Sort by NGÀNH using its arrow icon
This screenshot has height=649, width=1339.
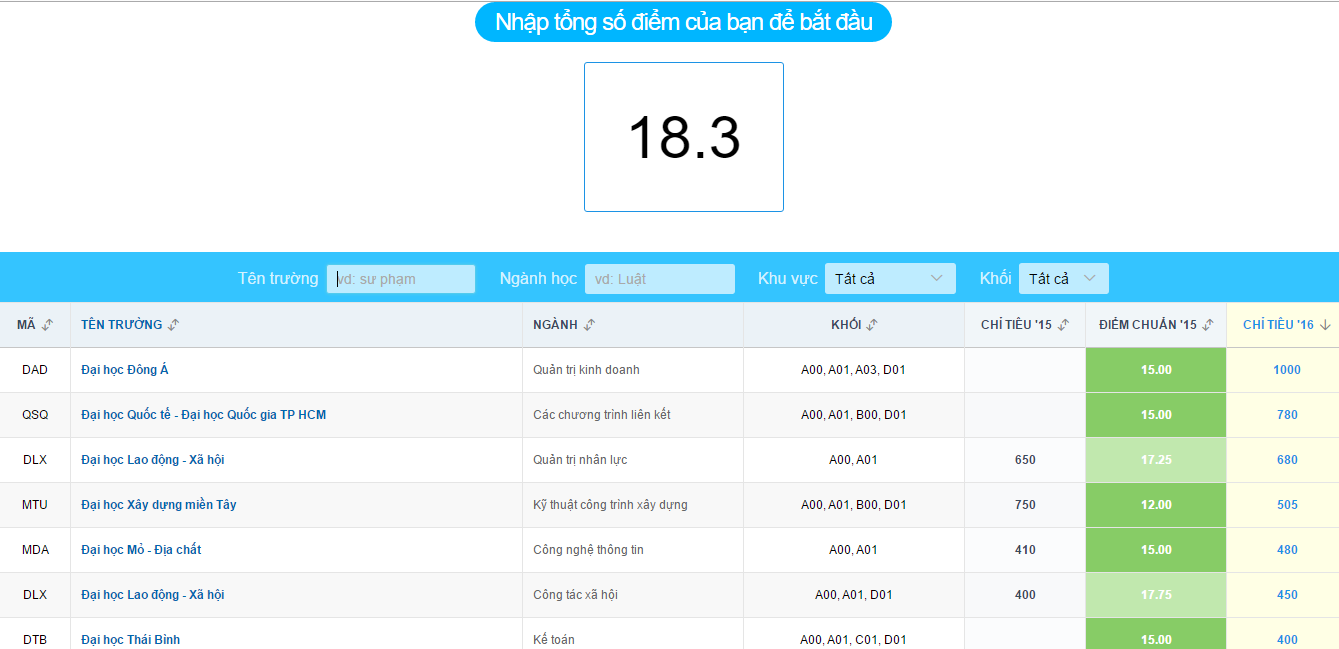tap(589, 325)
